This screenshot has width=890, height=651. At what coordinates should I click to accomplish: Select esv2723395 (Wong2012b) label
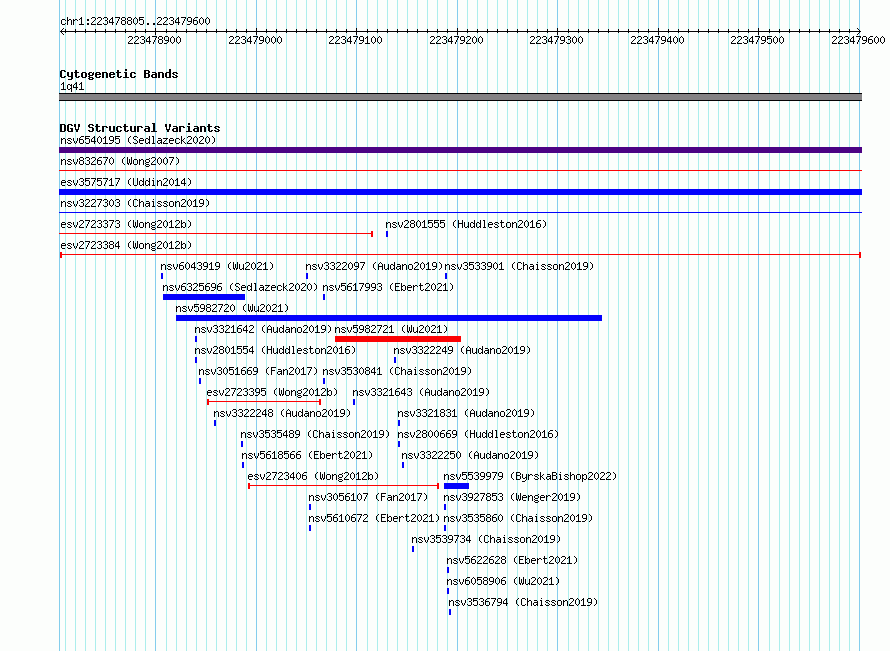(272, 392)
